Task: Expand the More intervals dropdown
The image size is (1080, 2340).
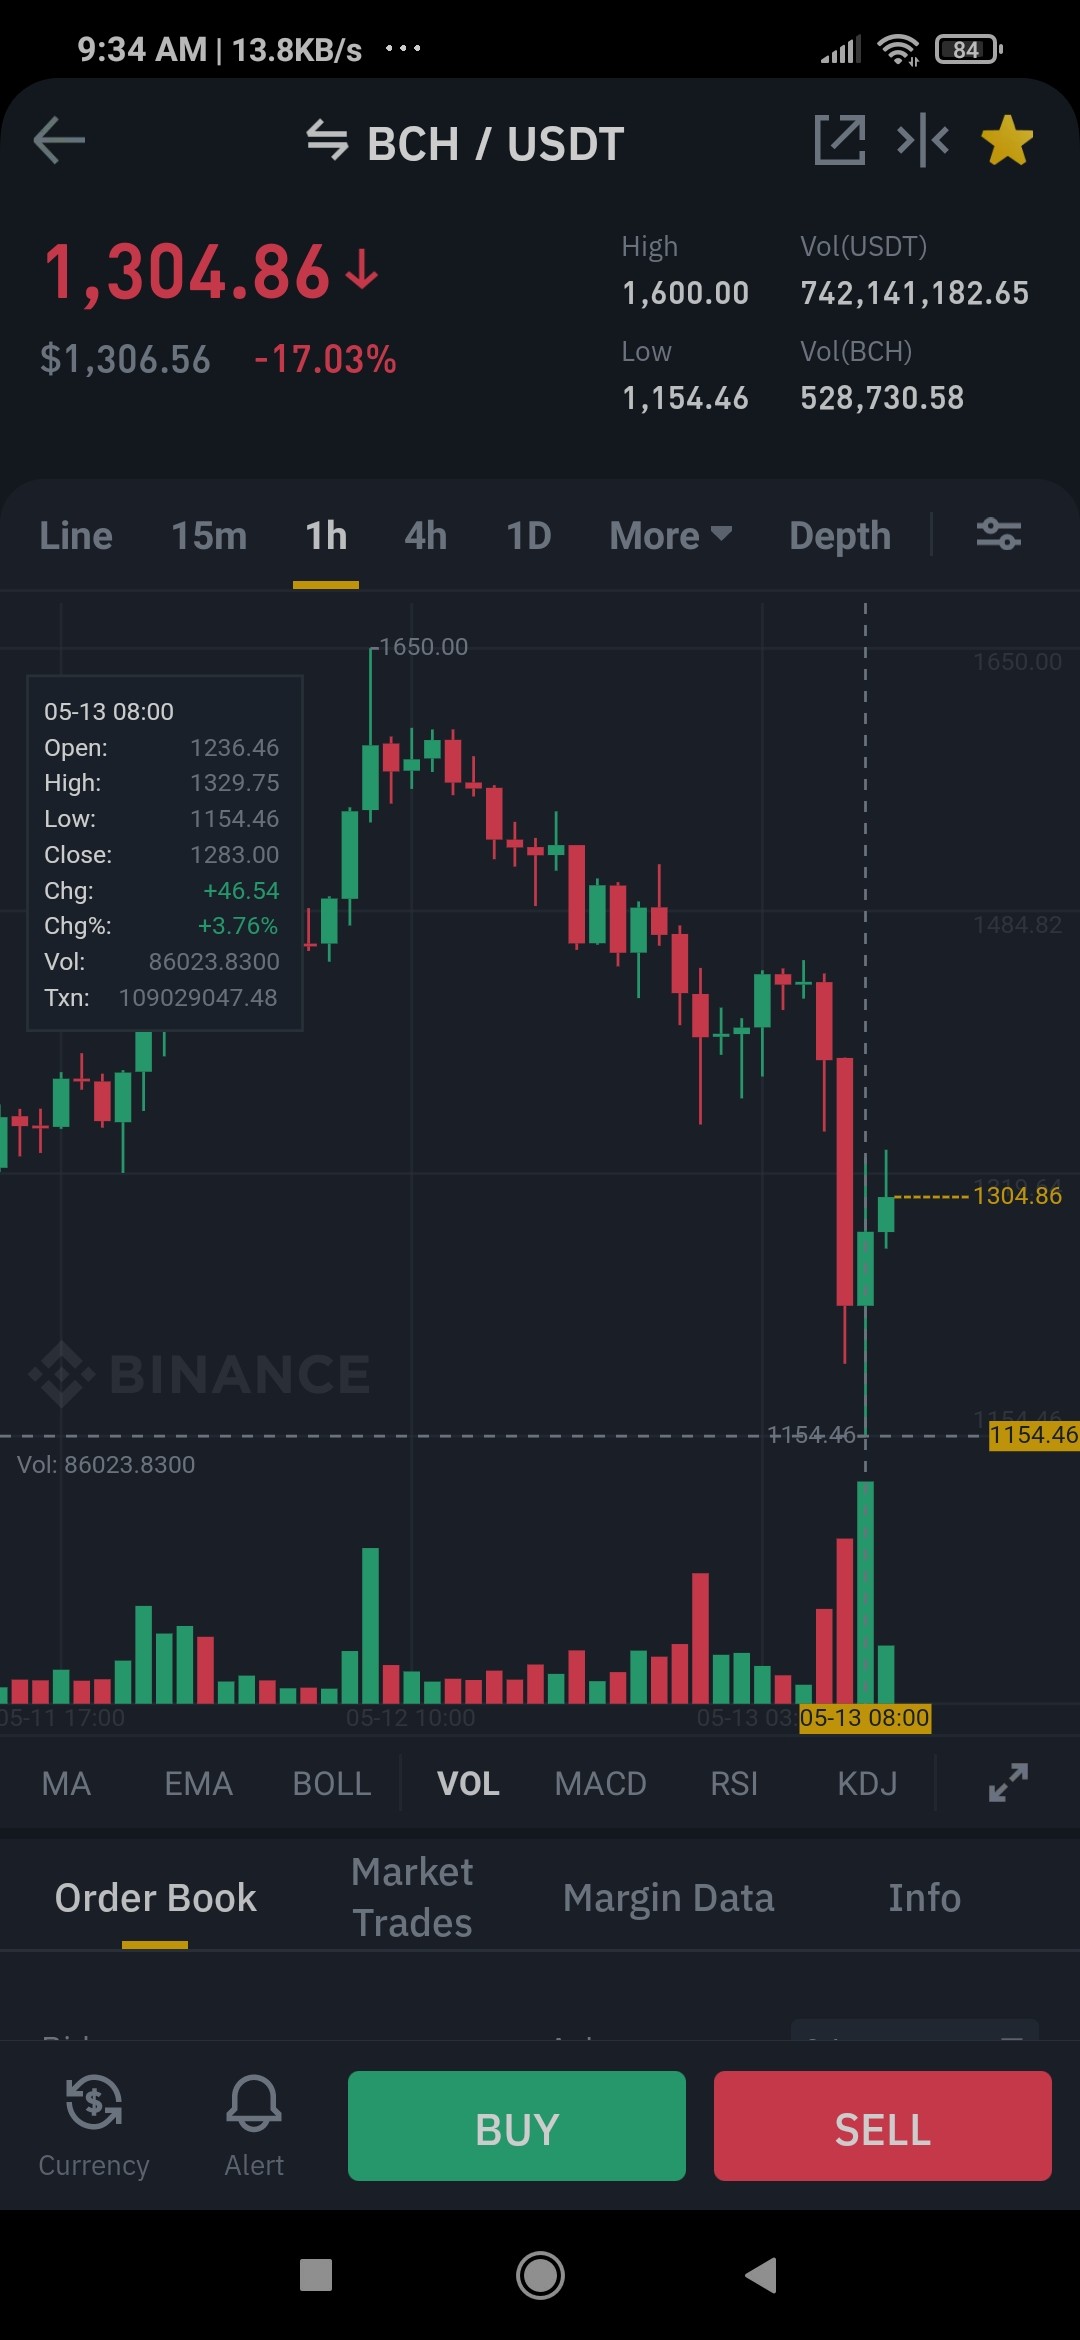Action: click(x=671, y=536)
